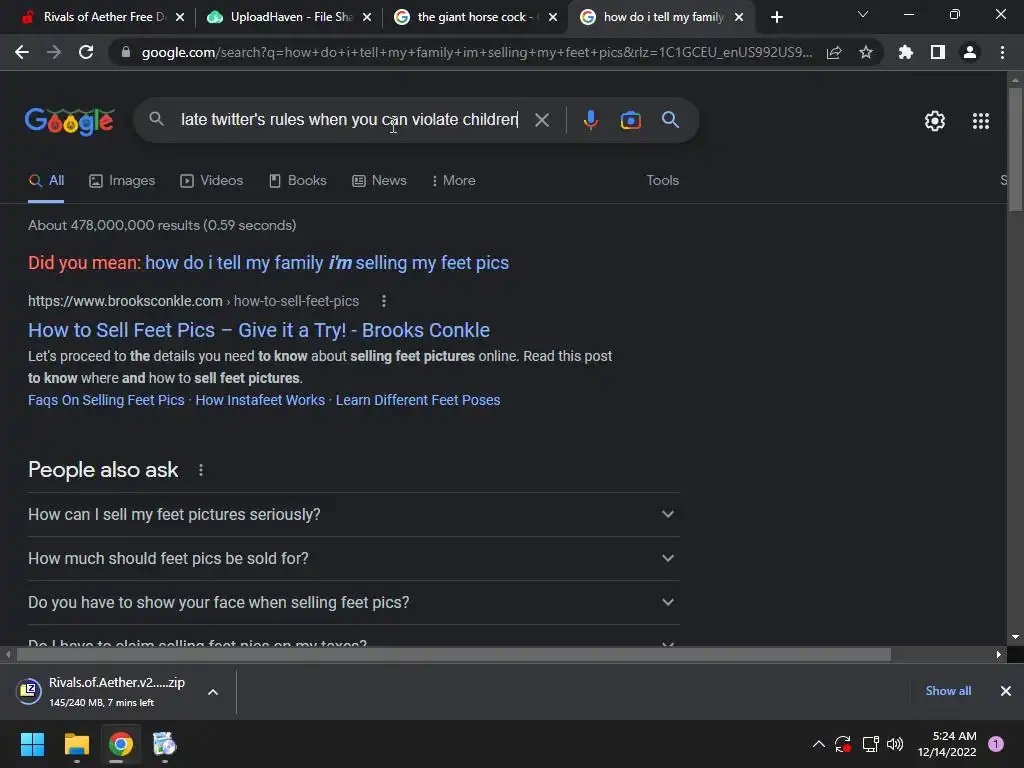Click the horizontal scrollbar thumb

coord(454,654)
